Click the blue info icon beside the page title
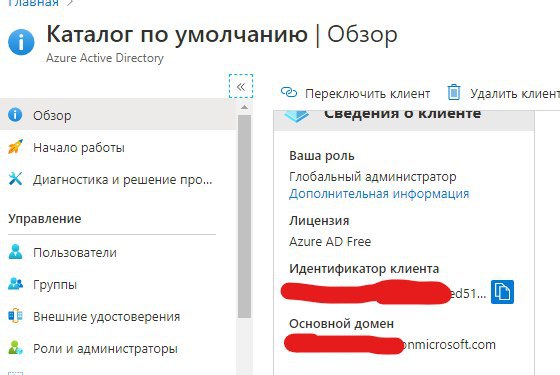Viewport: 560px width, 375px height. click(21, 42)
